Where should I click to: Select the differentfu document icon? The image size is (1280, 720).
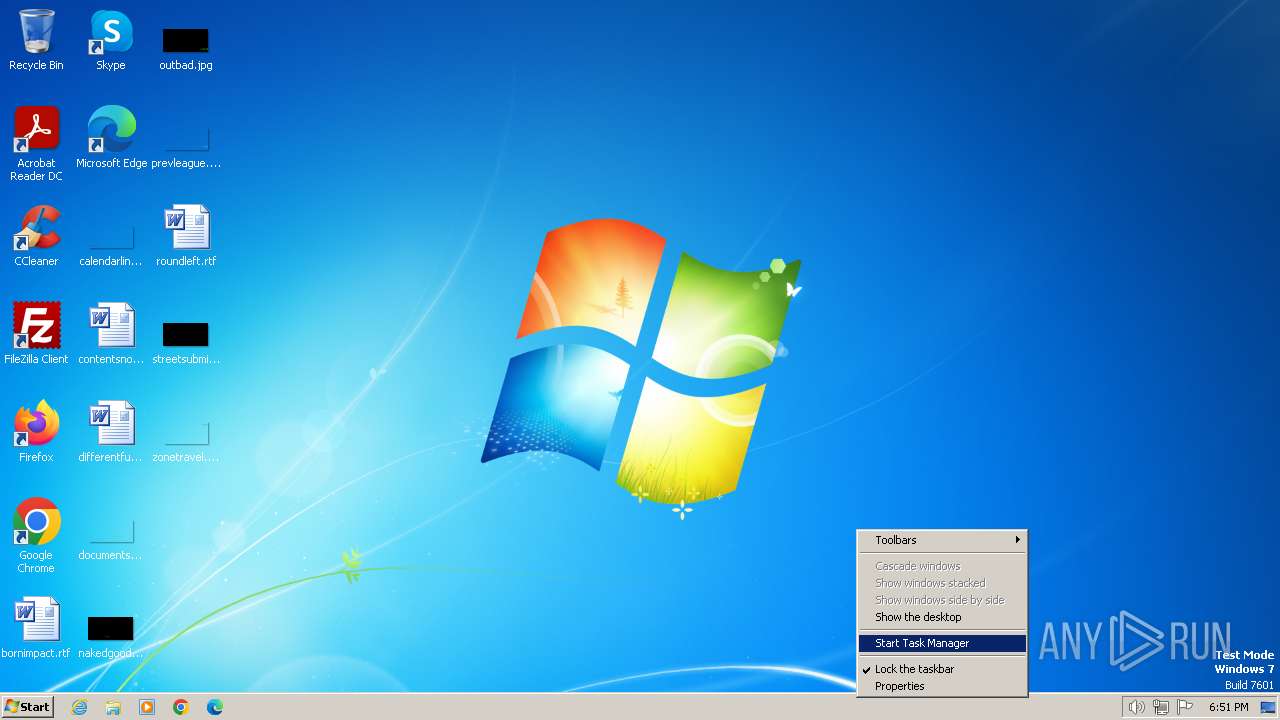111,432
